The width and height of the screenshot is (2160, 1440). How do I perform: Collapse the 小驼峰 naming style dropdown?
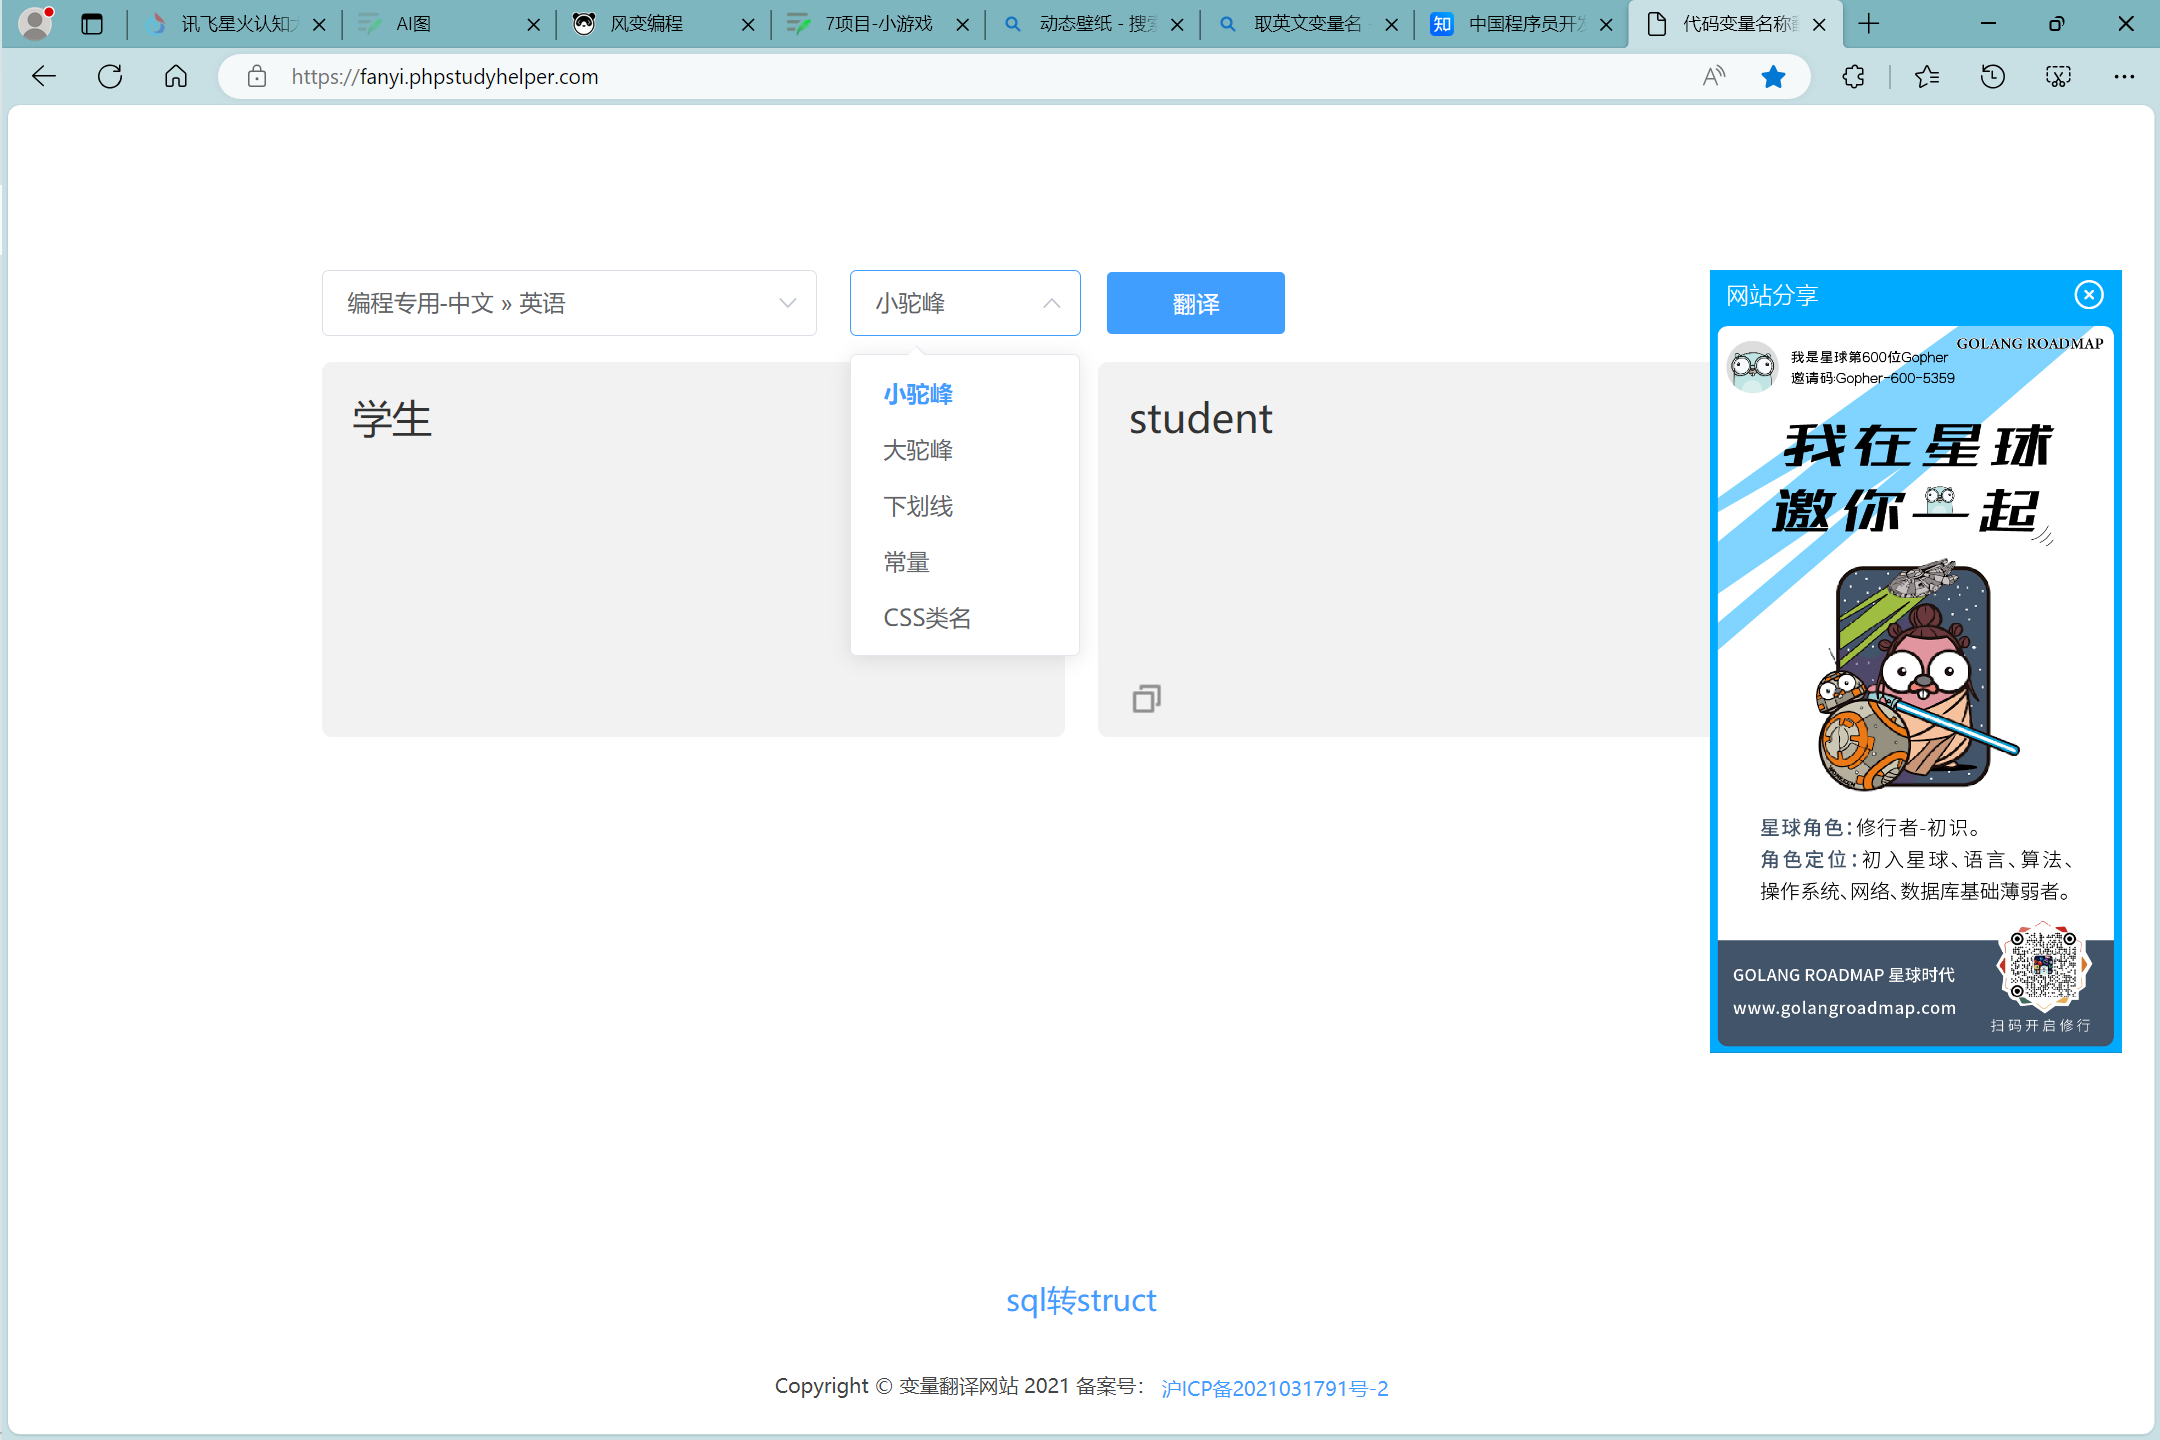tap(964, 303)
